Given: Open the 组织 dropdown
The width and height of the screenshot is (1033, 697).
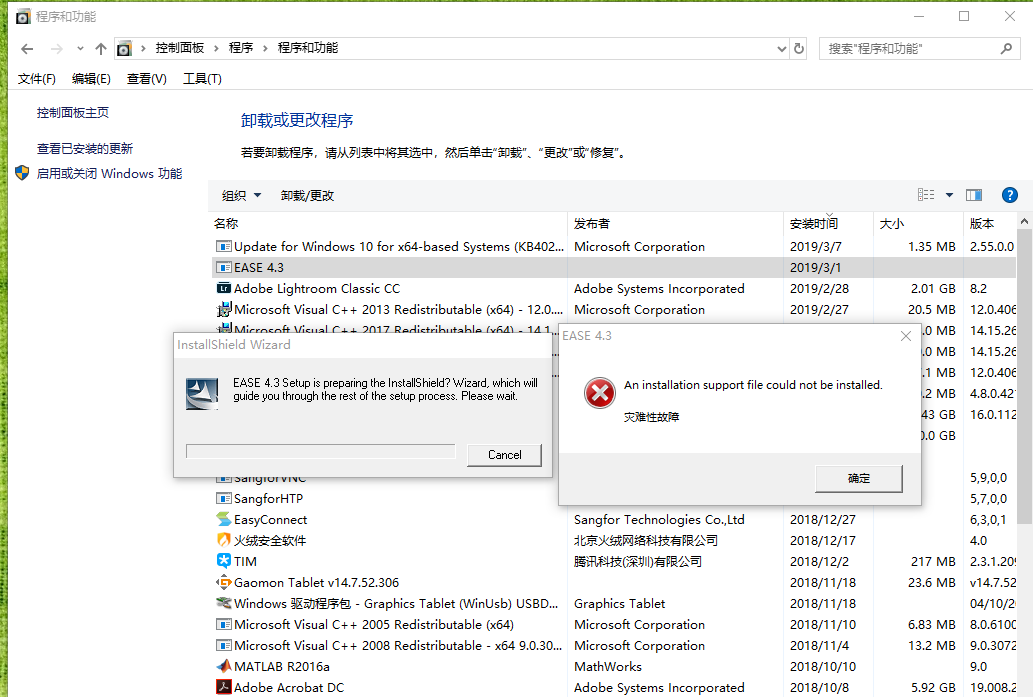Looking at the screenshot, I should [x=241, y=196].
